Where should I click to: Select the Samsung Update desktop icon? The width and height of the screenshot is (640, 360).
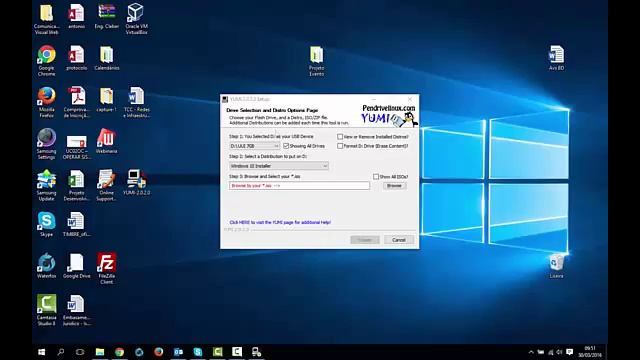(47, 185)
